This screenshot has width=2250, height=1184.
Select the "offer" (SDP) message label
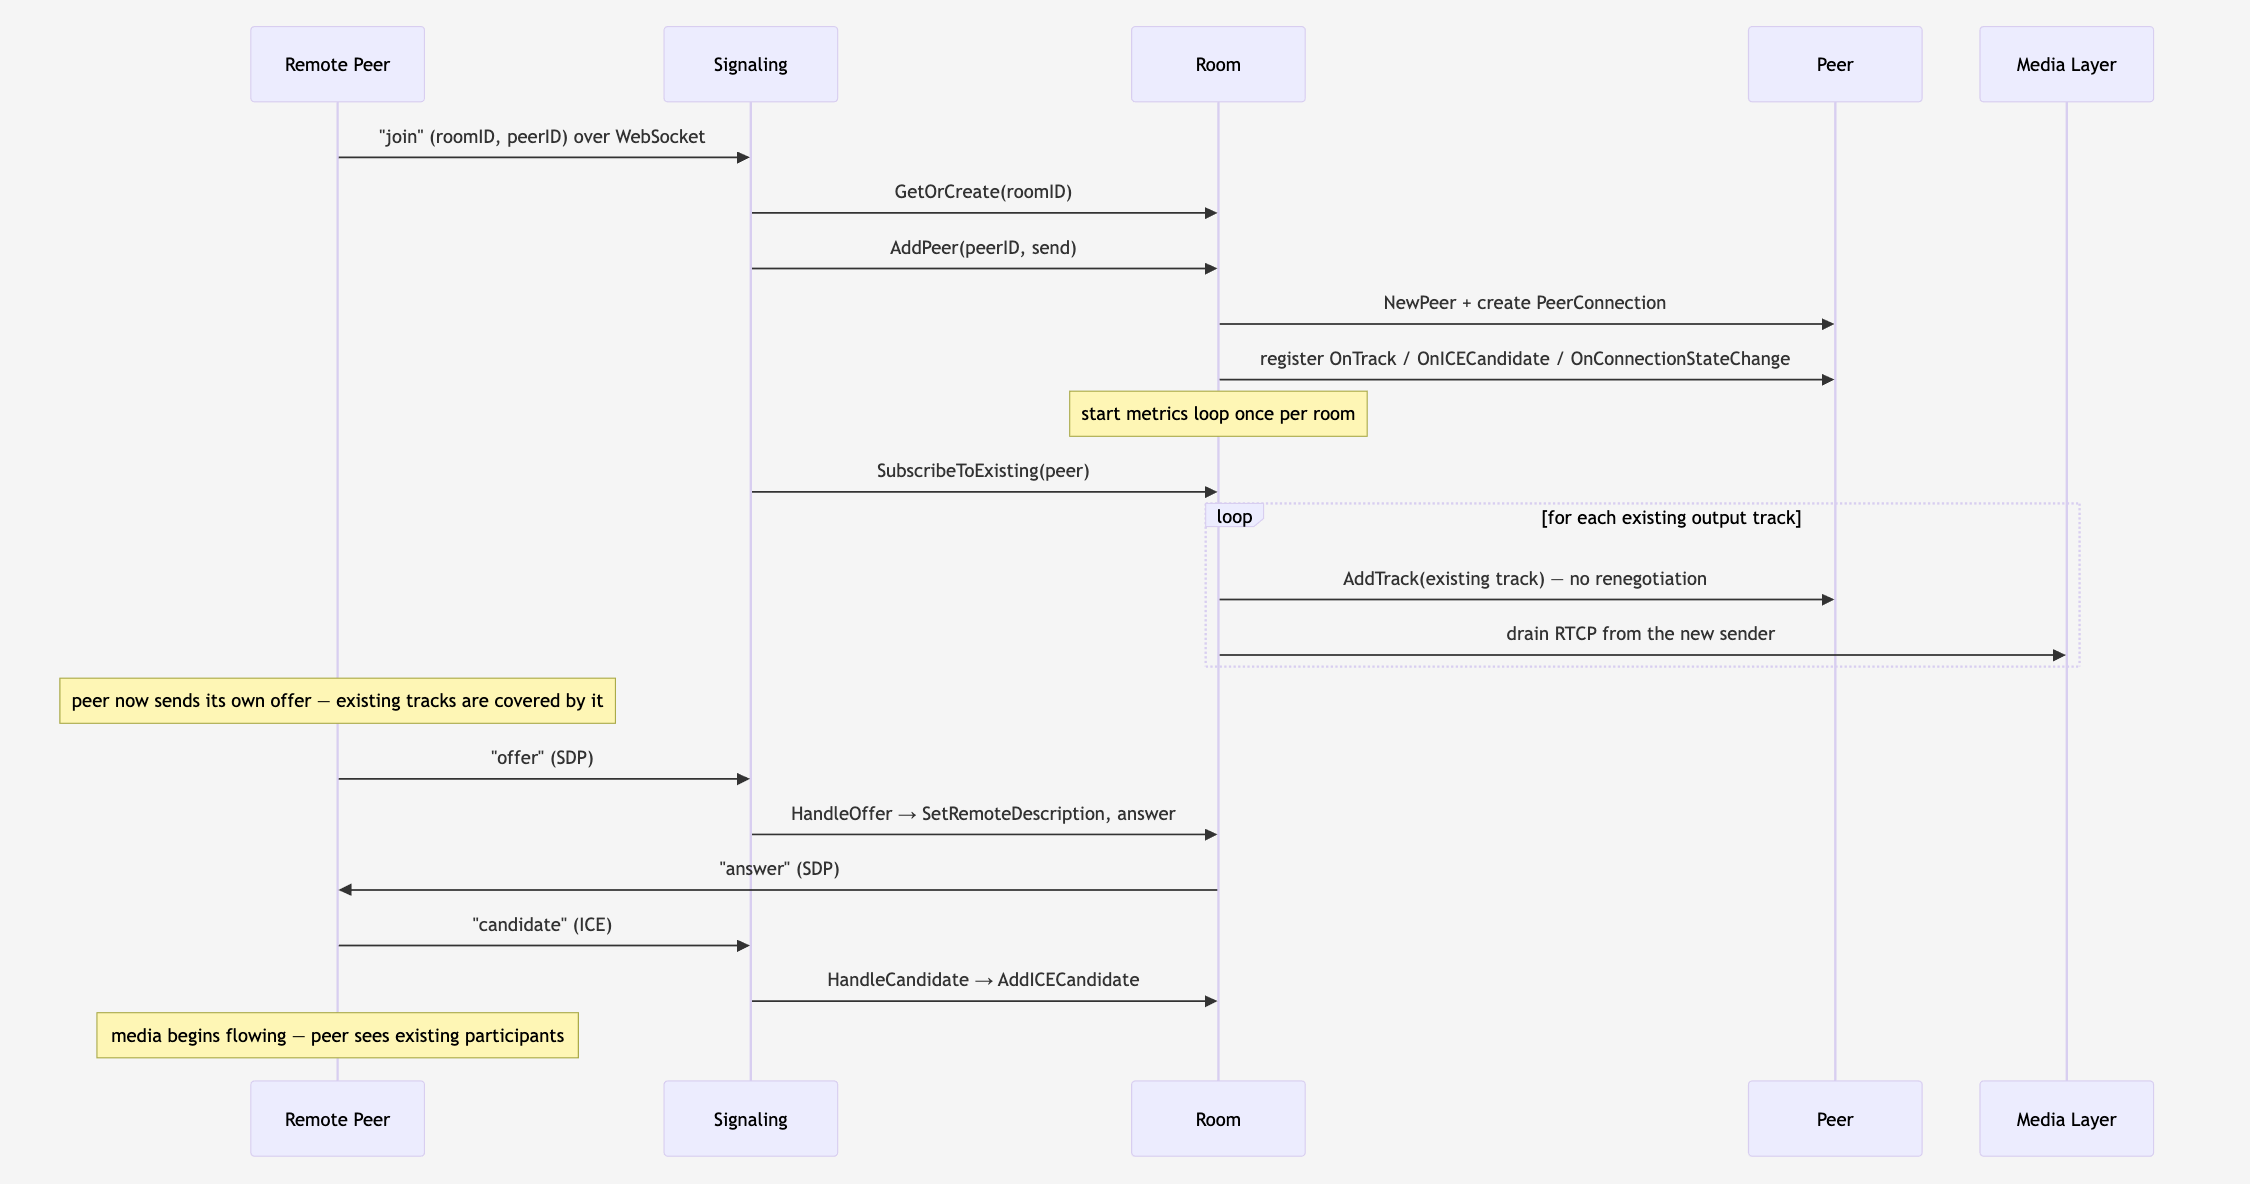tap(542, 758)
